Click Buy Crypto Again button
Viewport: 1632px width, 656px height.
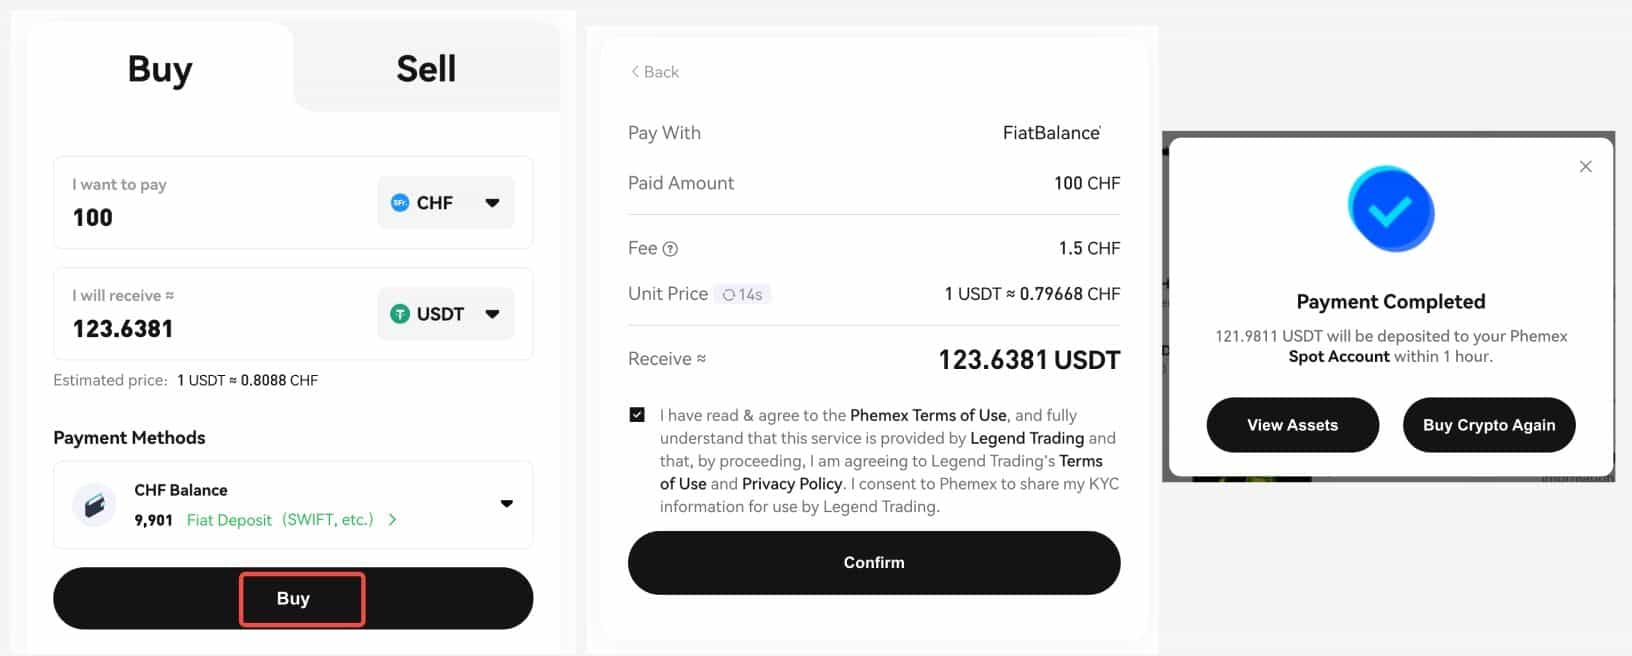point(1489,425)
